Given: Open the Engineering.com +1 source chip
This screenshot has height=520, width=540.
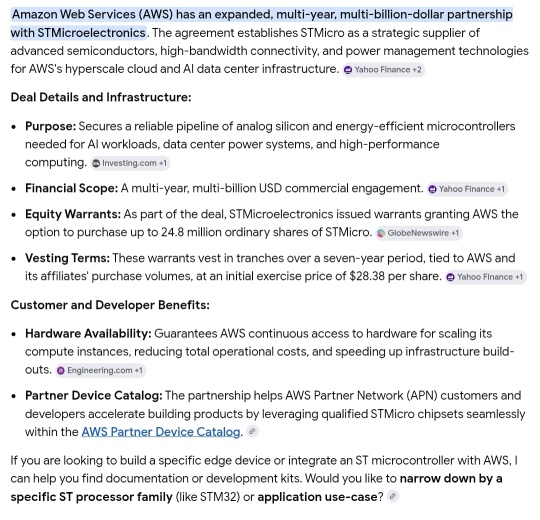Looking at the screenshot, I should click(101, 370).
